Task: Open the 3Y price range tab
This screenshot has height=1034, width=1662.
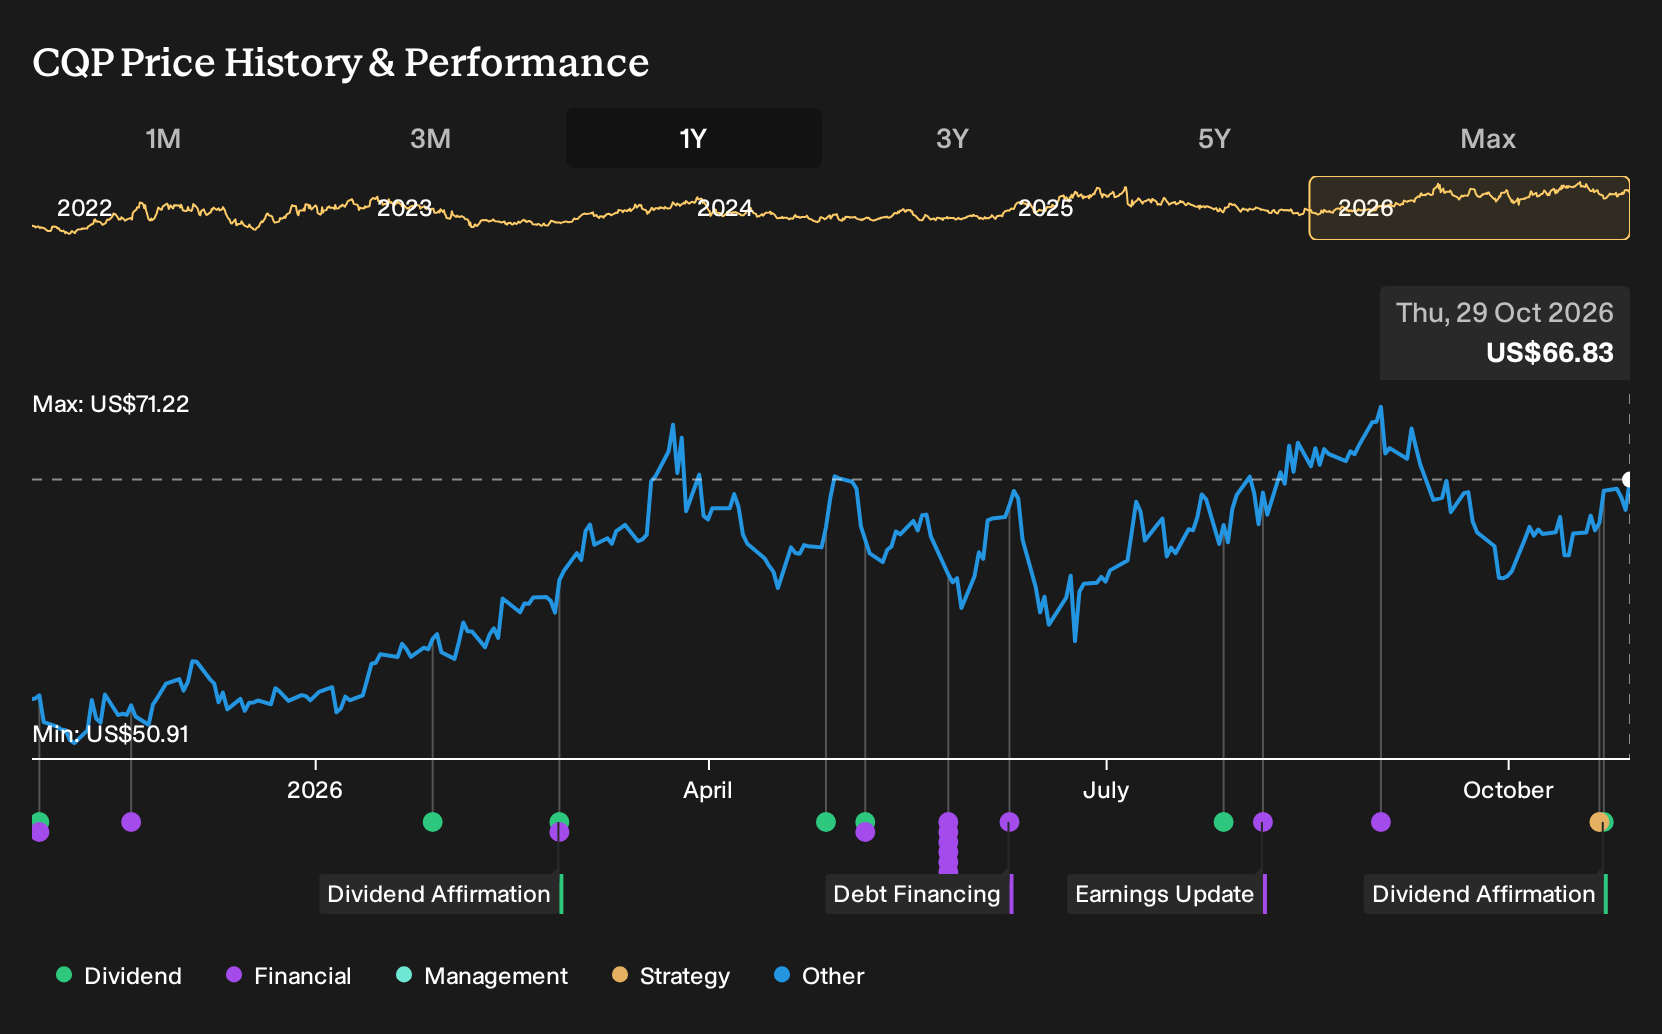Action: coord(952,138)
